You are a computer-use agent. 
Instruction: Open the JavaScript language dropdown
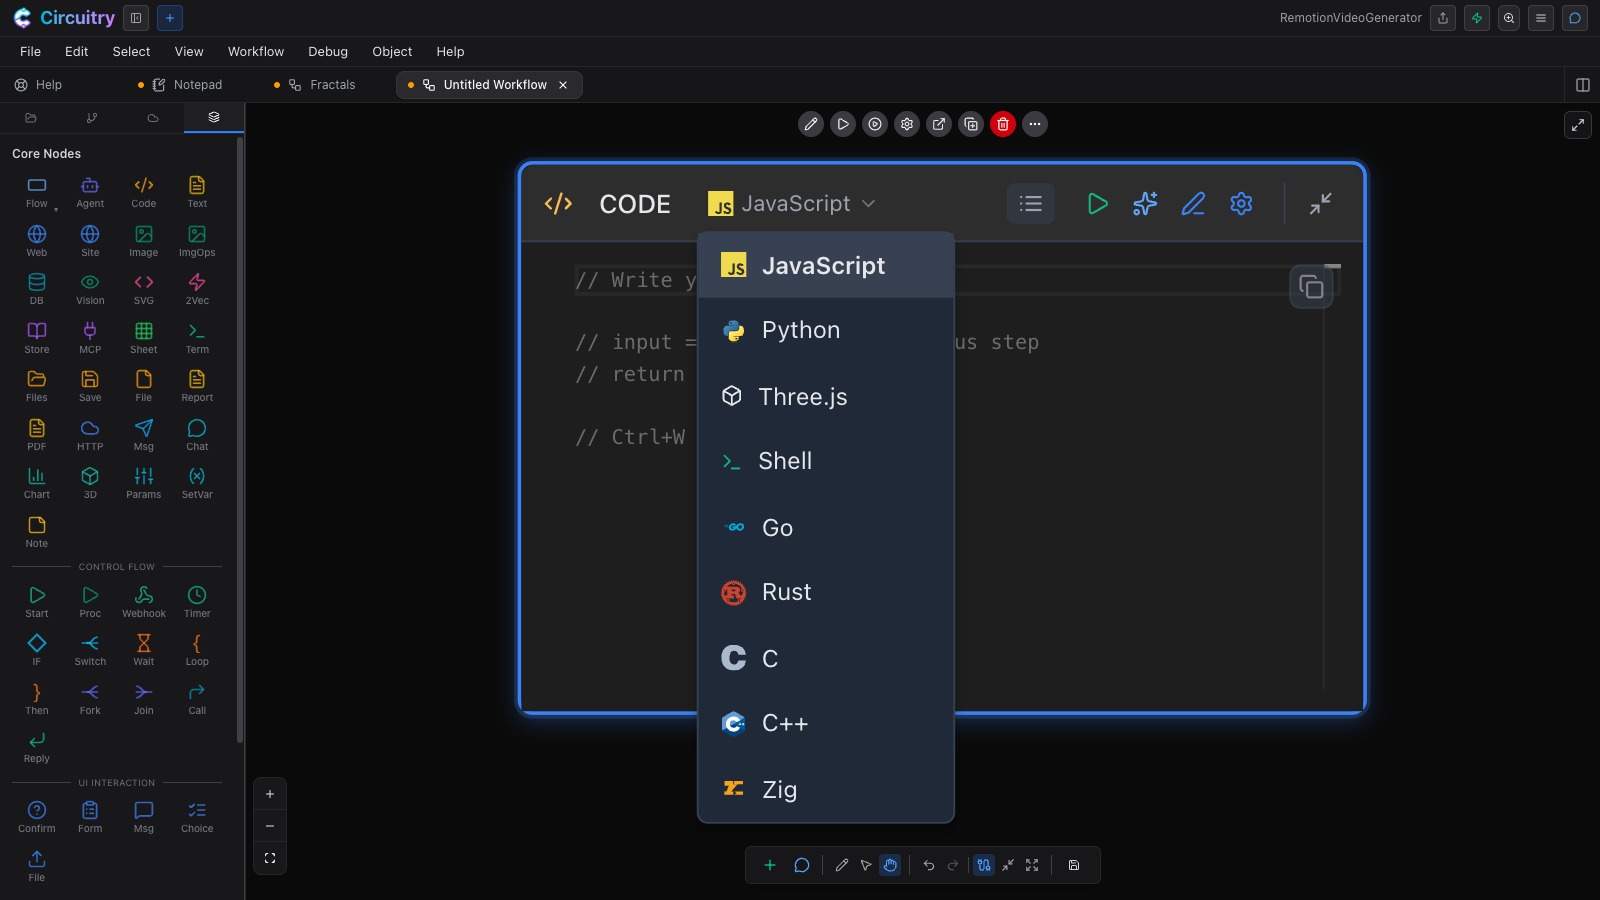click(x=792, y=204)
